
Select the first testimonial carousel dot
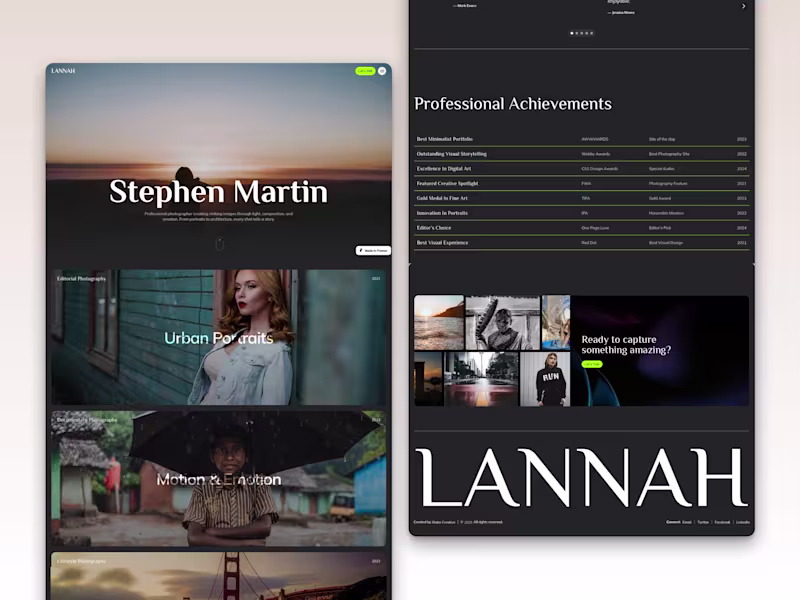[x=572, y=33]
